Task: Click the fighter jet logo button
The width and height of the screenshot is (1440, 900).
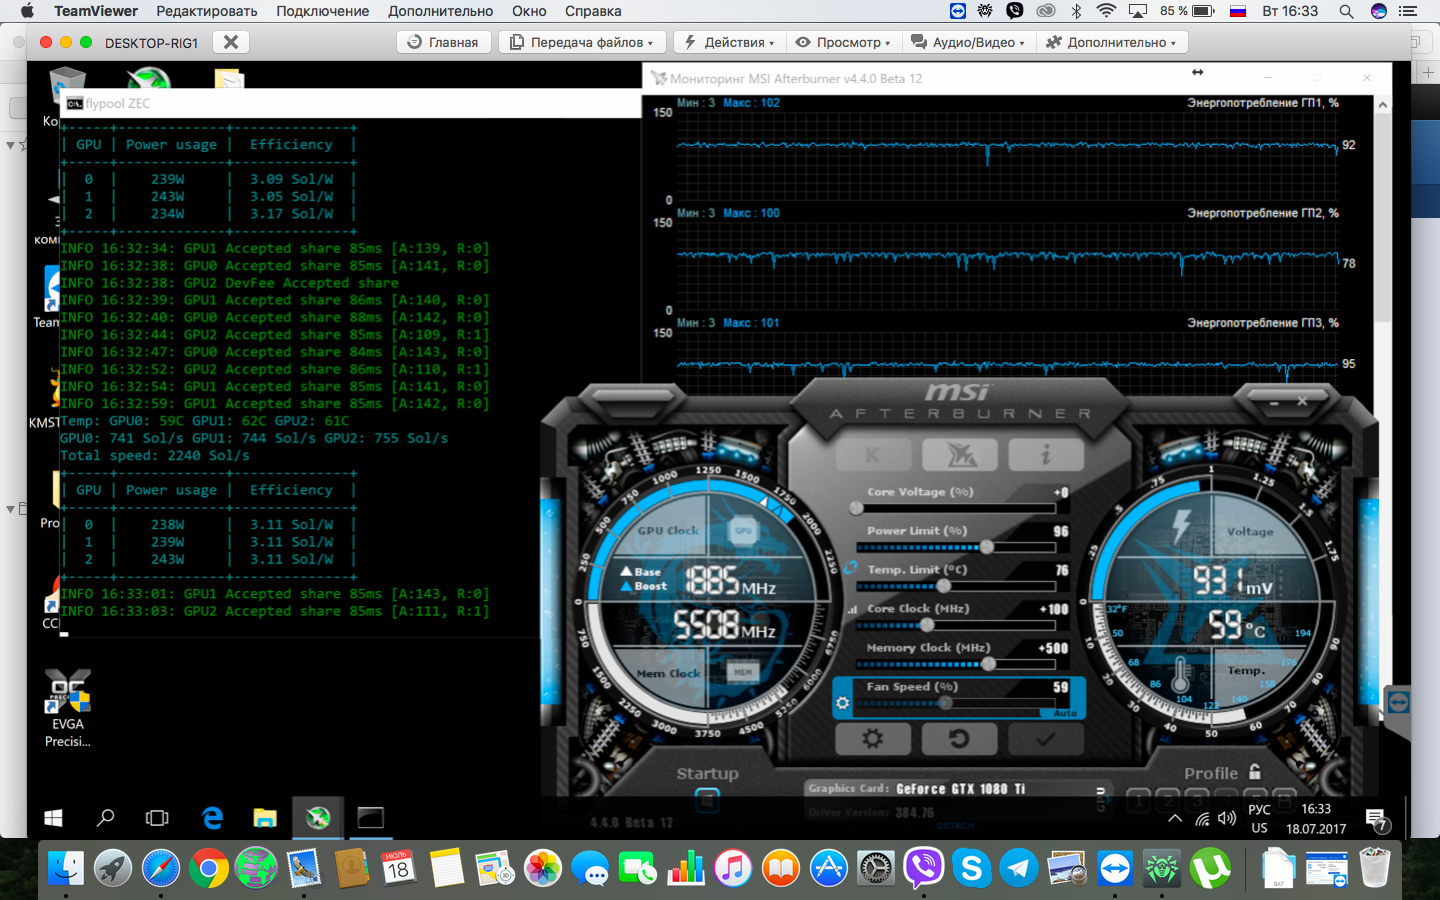Action: coord(959,455)
